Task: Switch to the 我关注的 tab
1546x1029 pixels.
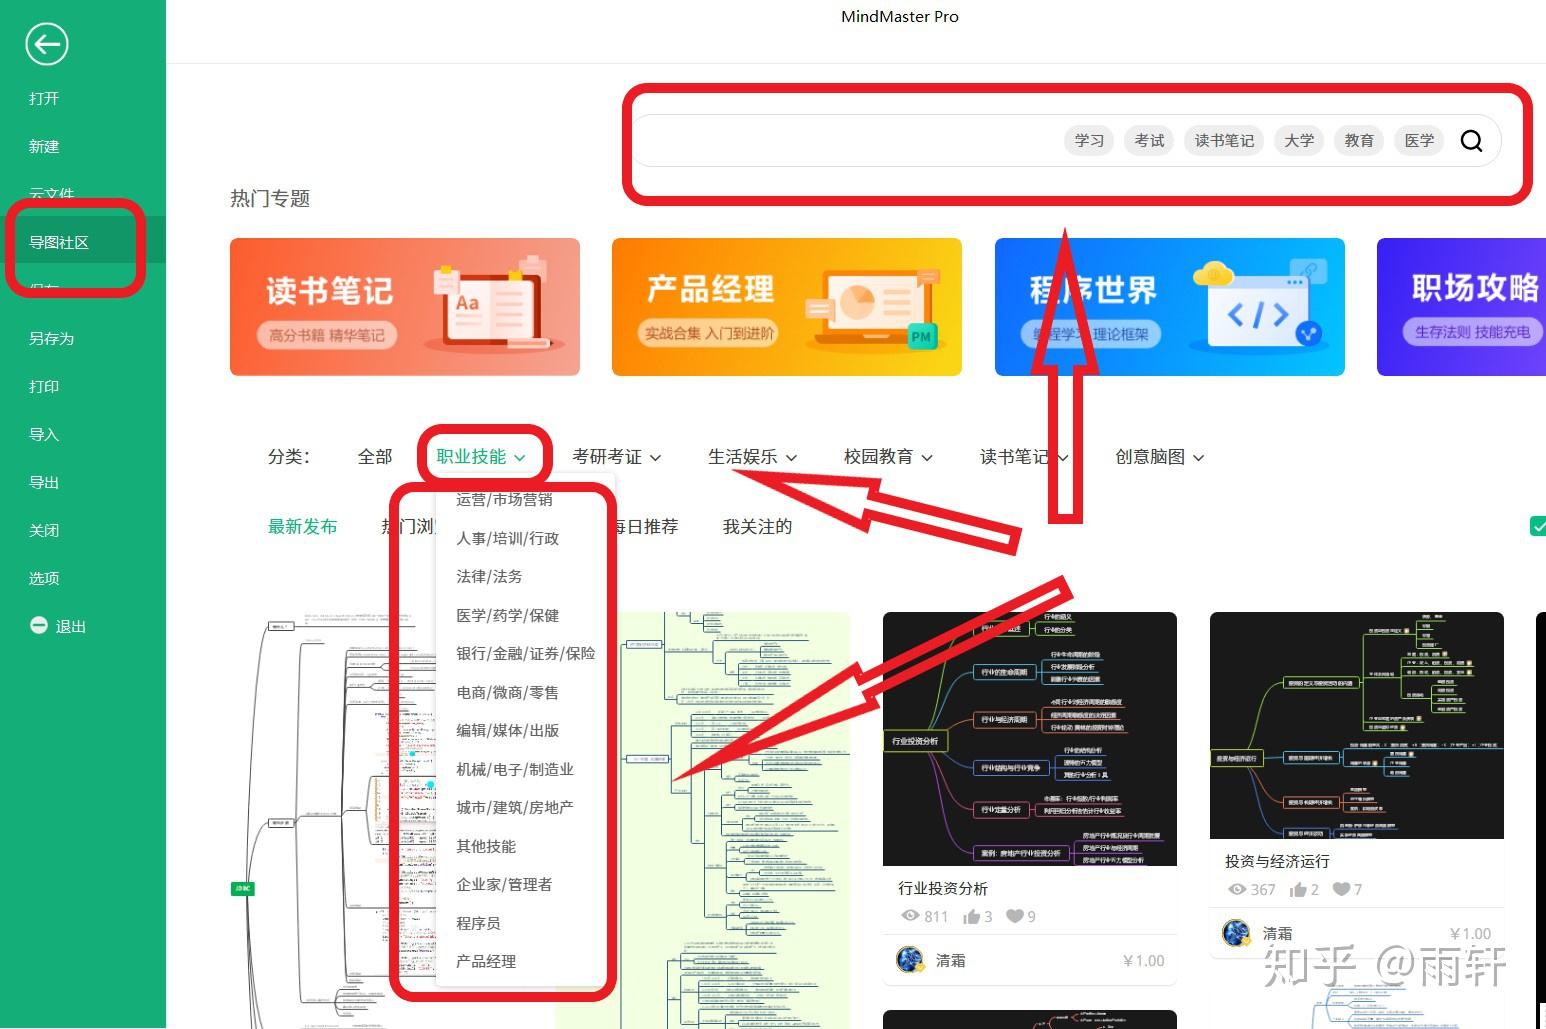Action: click(757, 526)
